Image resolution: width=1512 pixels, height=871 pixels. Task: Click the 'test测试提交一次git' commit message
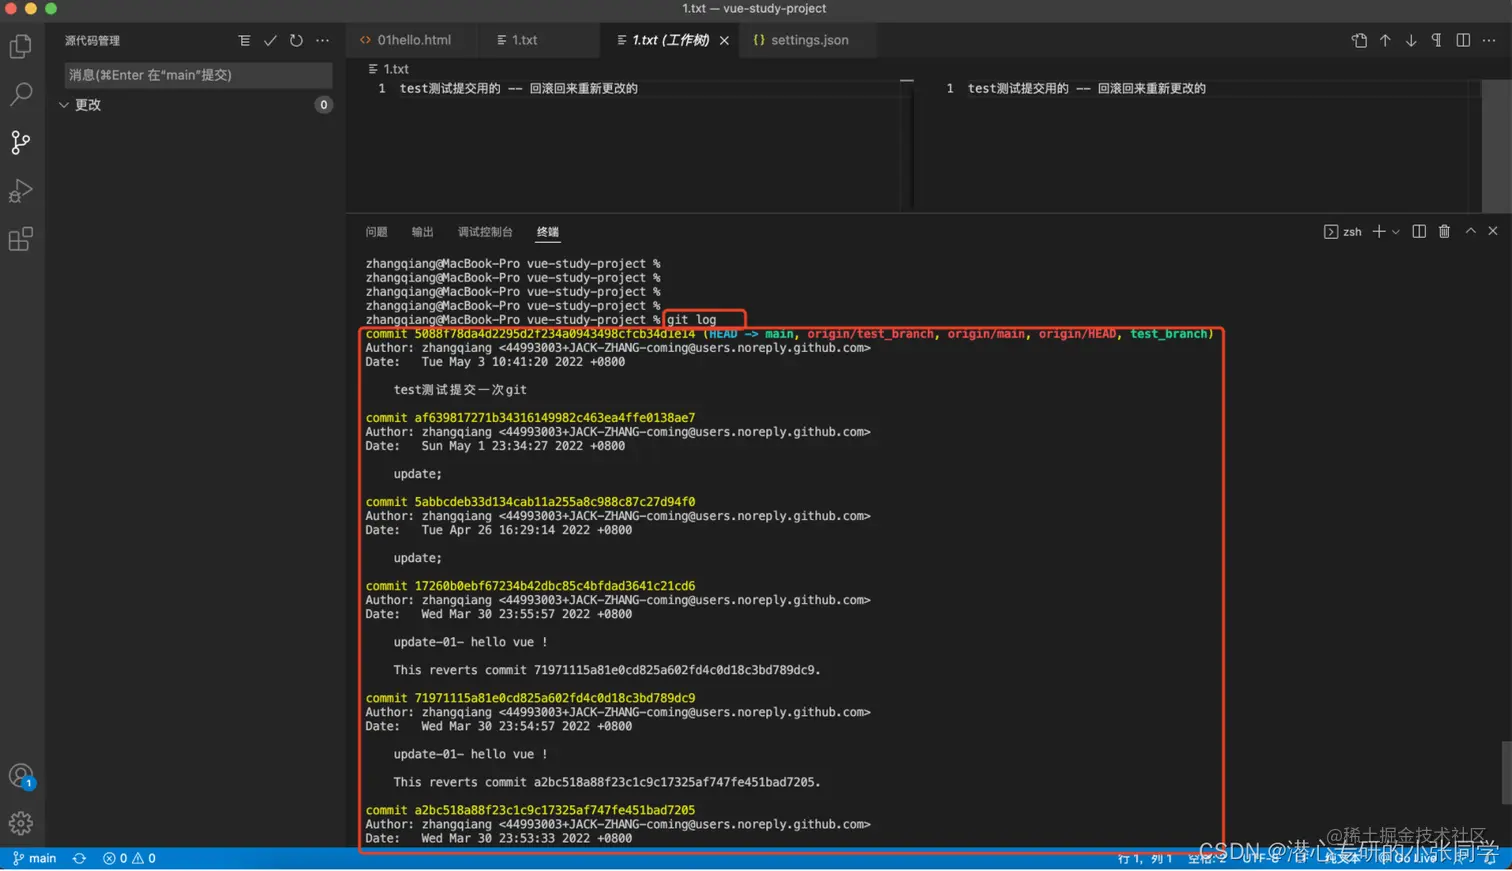click(460, 390)
